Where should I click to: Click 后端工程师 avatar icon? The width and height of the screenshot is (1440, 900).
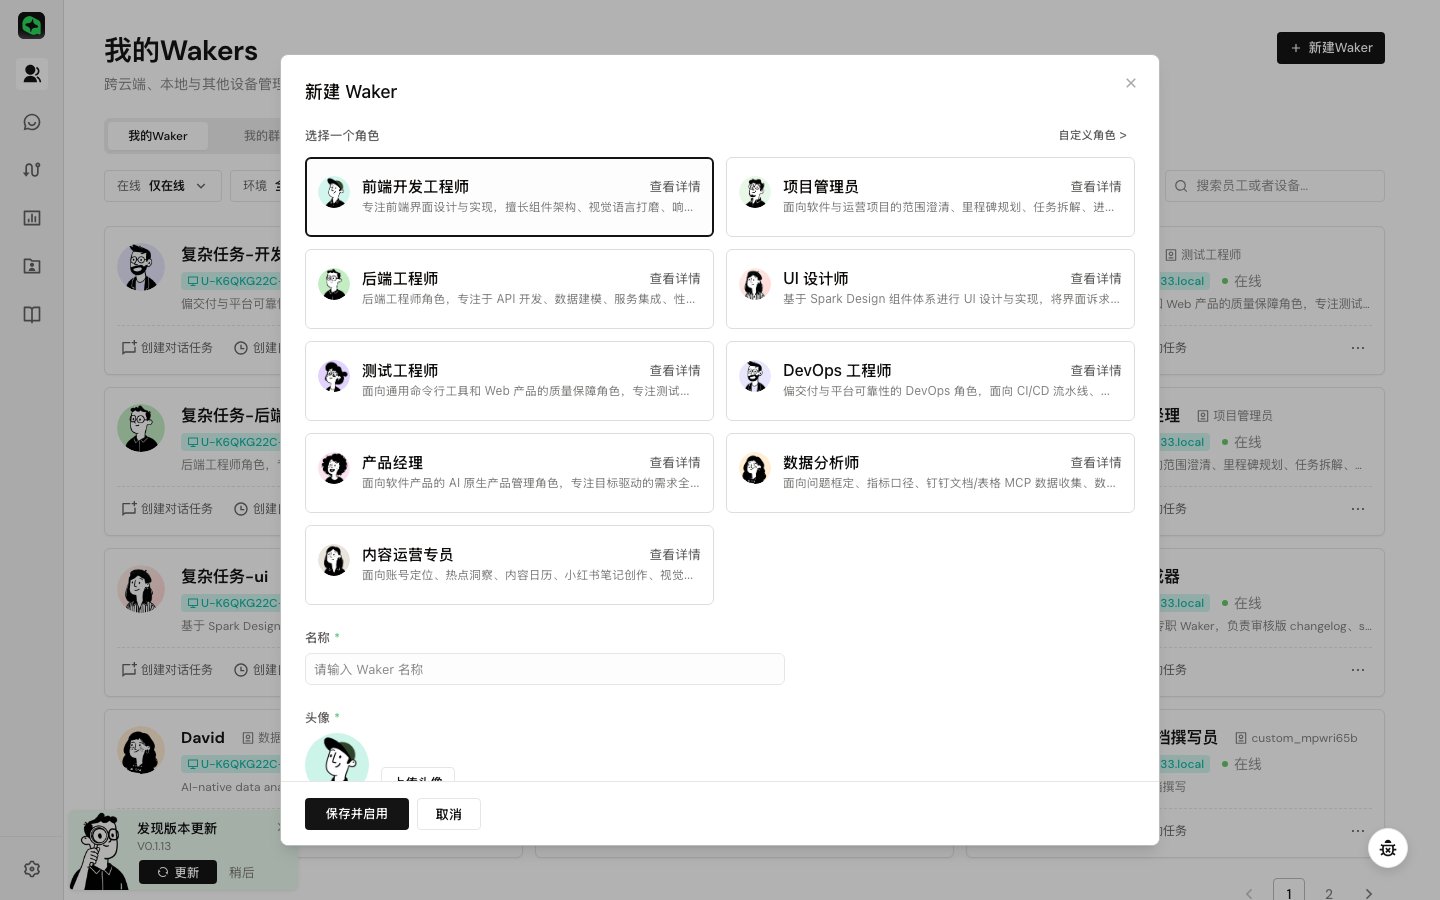coord(334,285)
